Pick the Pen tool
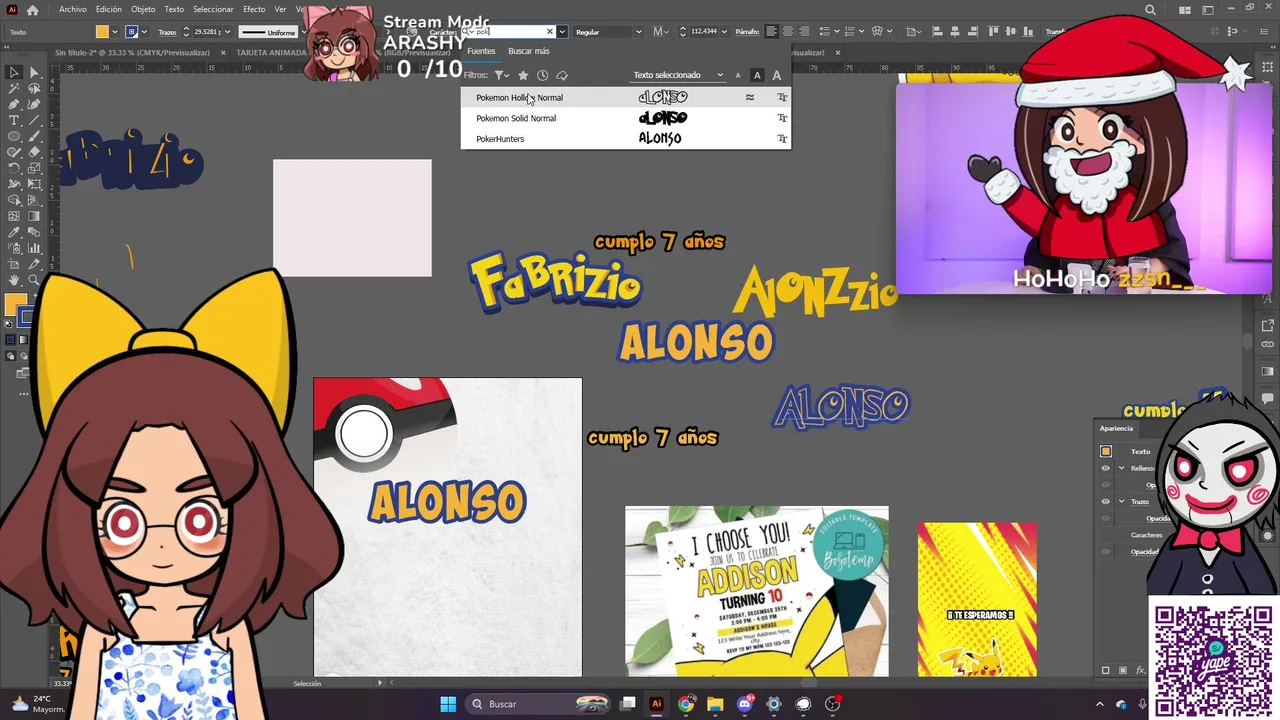This screenshot has width=1280, height=720. tap(14, 104)
